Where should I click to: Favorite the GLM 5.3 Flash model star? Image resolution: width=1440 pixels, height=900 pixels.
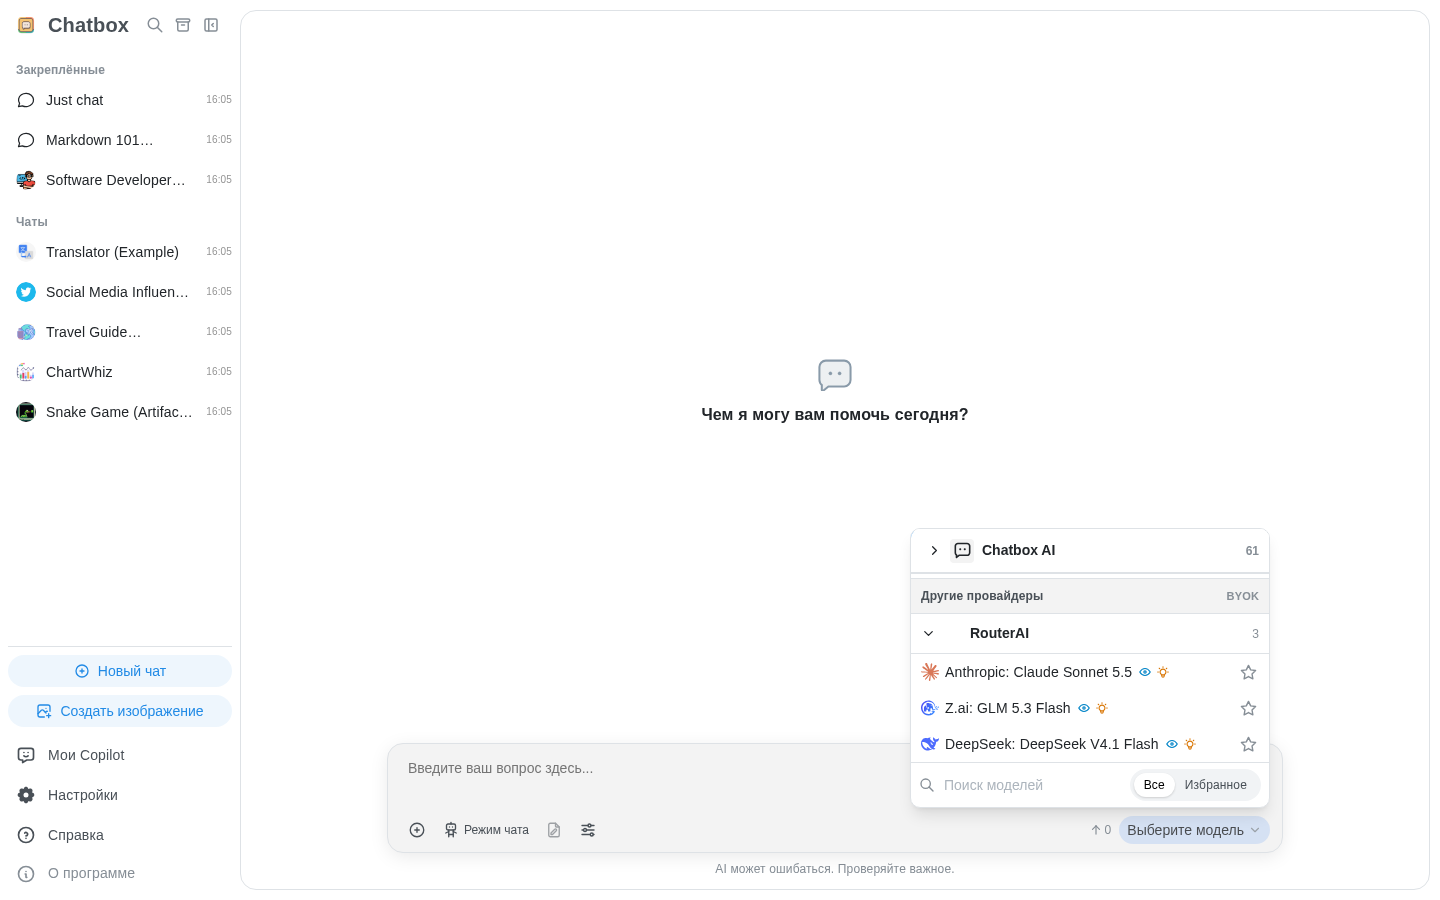point(1248,708)
